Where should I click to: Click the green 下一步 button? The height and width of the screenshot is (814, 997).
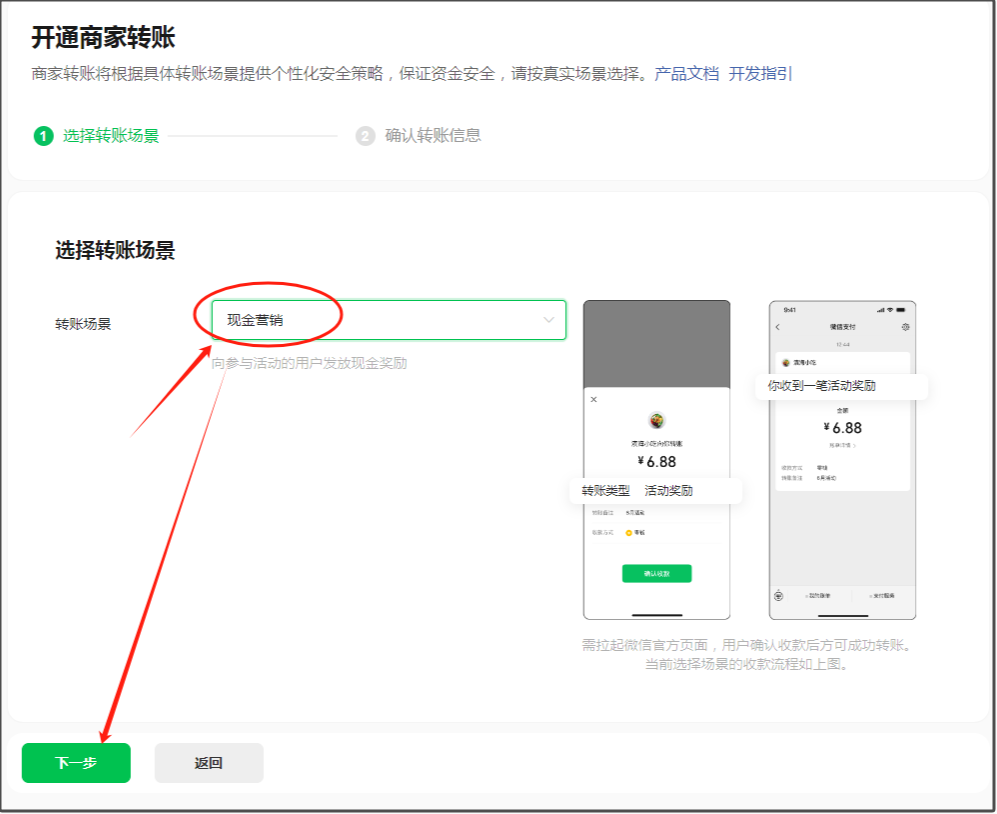(76, 763)
